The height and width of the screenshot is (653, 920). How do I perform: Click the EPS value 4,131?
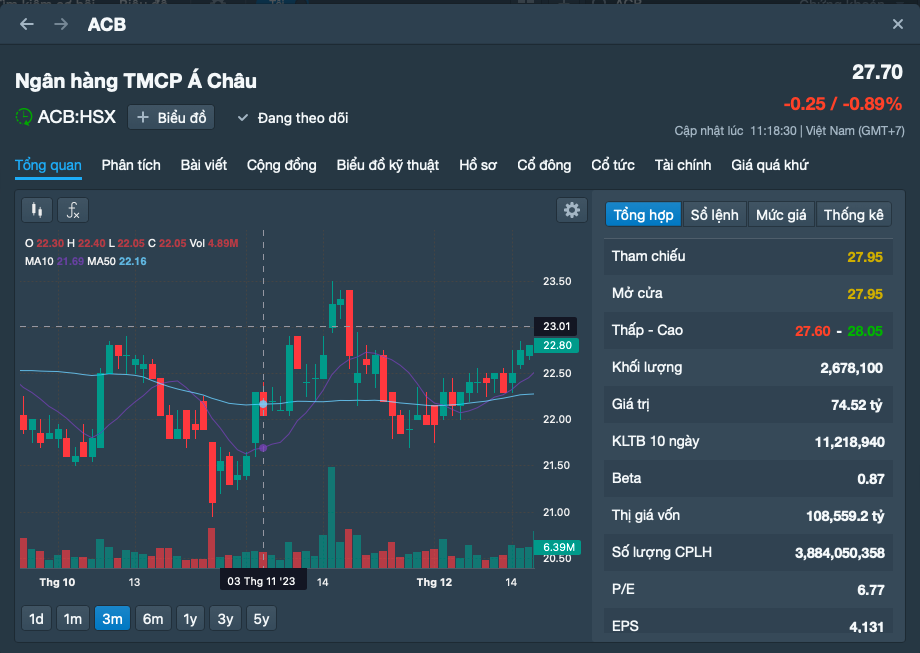tap(867, 627)
